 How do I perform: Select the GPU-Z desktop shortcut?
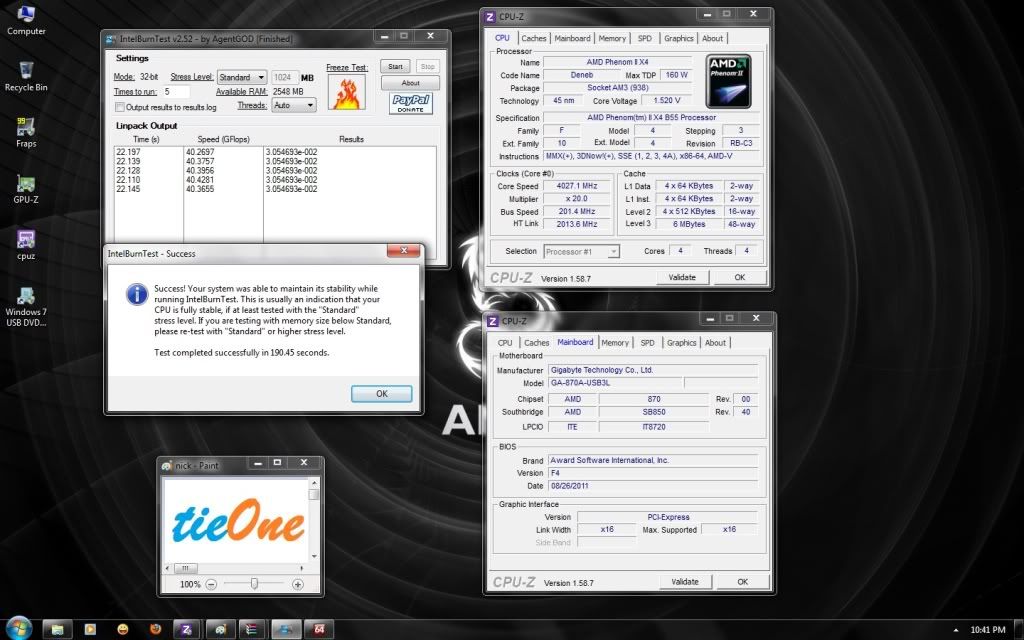tap(26, 189)
